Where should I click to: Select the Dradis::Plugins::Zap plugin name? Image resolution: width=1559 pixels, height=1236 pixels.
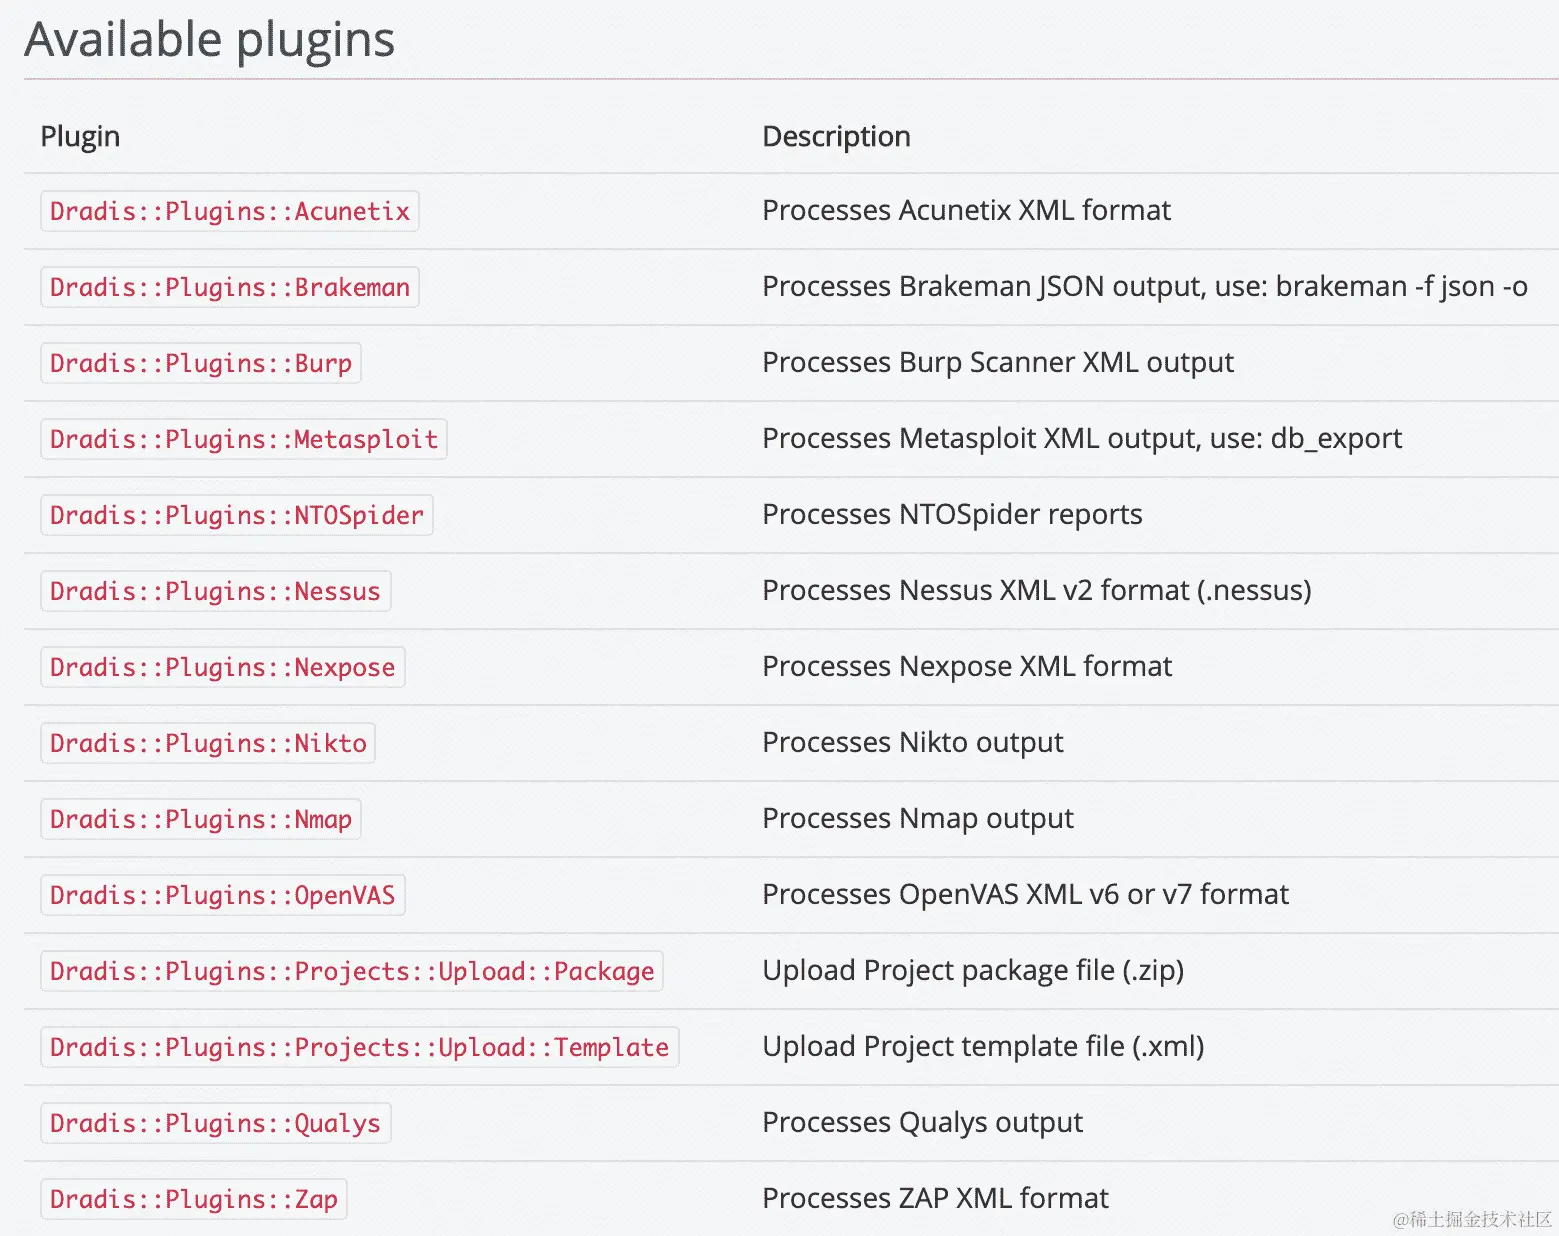pos(193,1199)
